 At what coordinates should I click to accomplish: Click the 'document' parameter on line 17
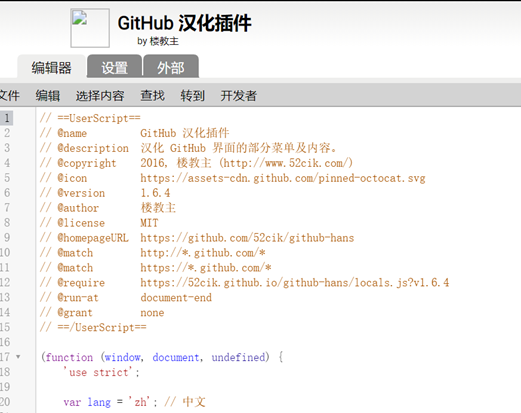coord(176,357)
